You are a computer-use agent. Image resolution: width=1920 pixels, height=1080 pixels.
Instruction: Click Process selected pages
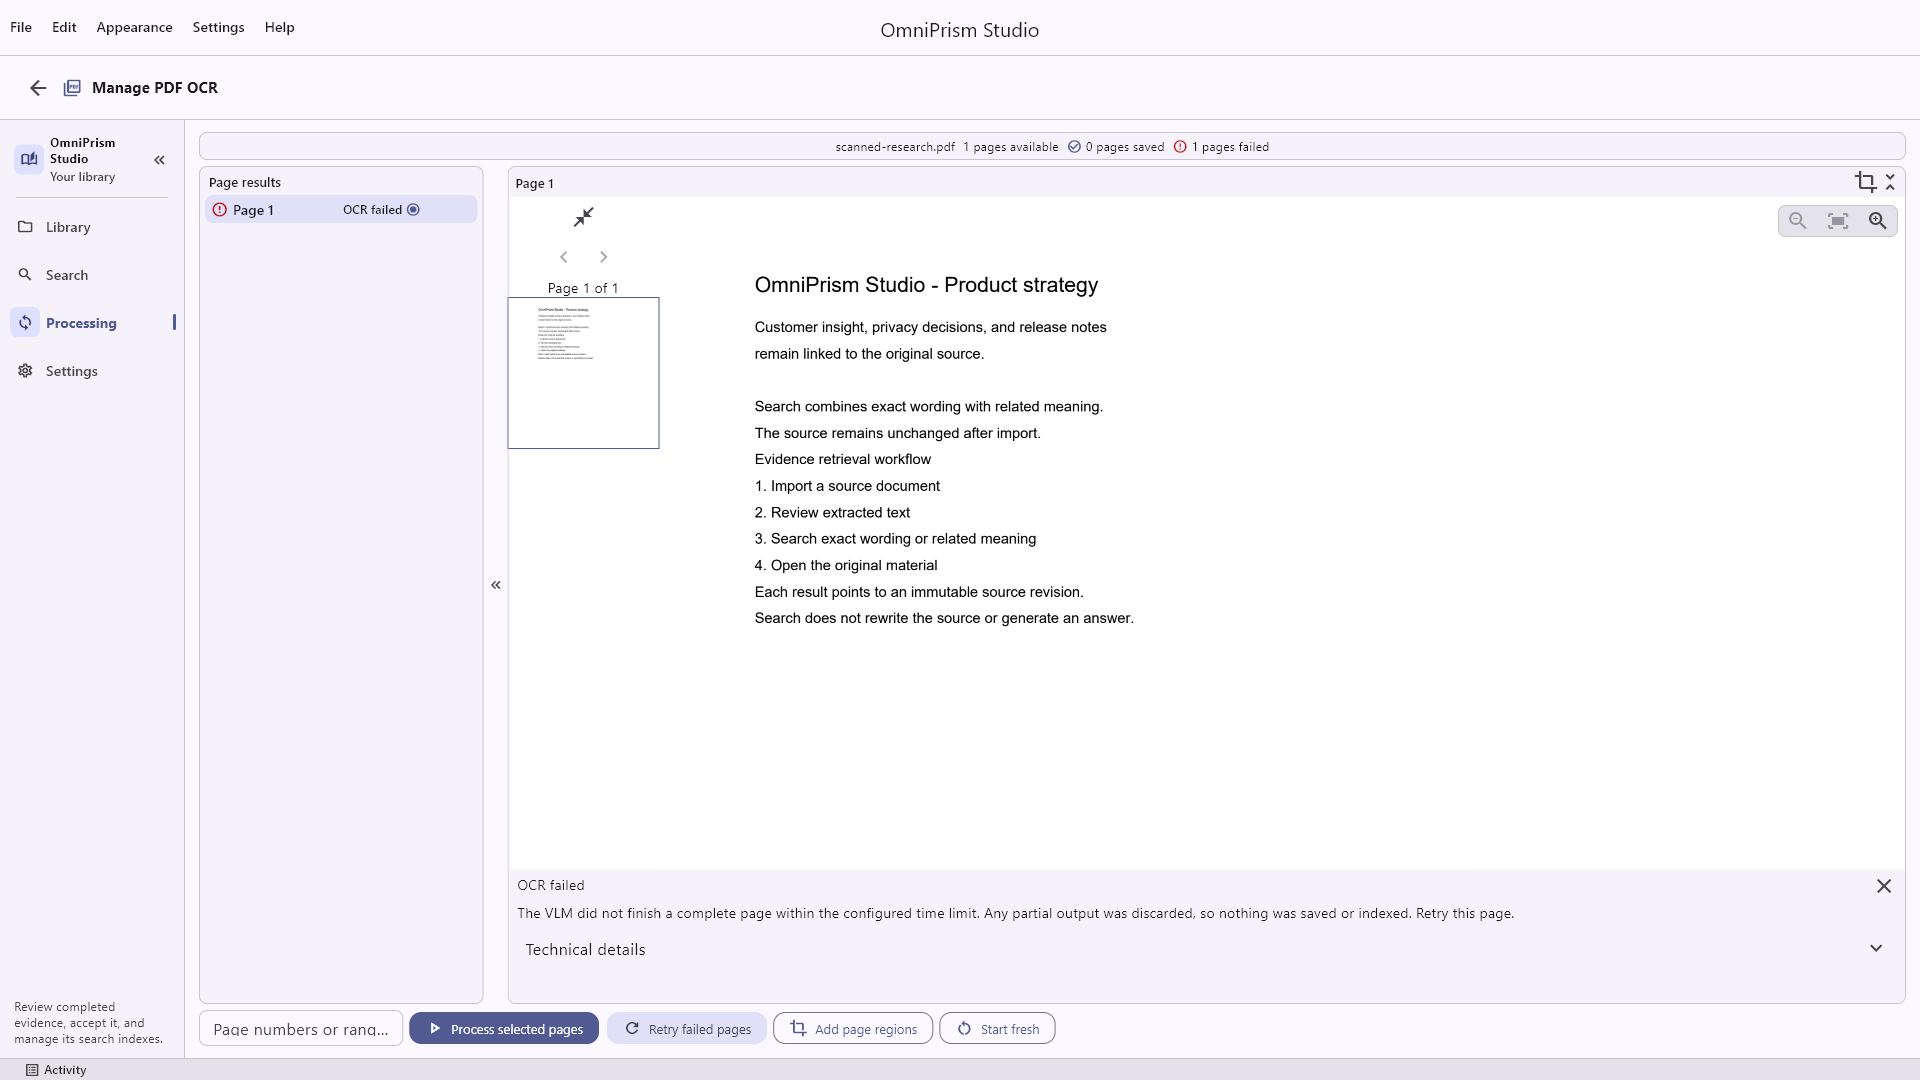pos(504,1029)
